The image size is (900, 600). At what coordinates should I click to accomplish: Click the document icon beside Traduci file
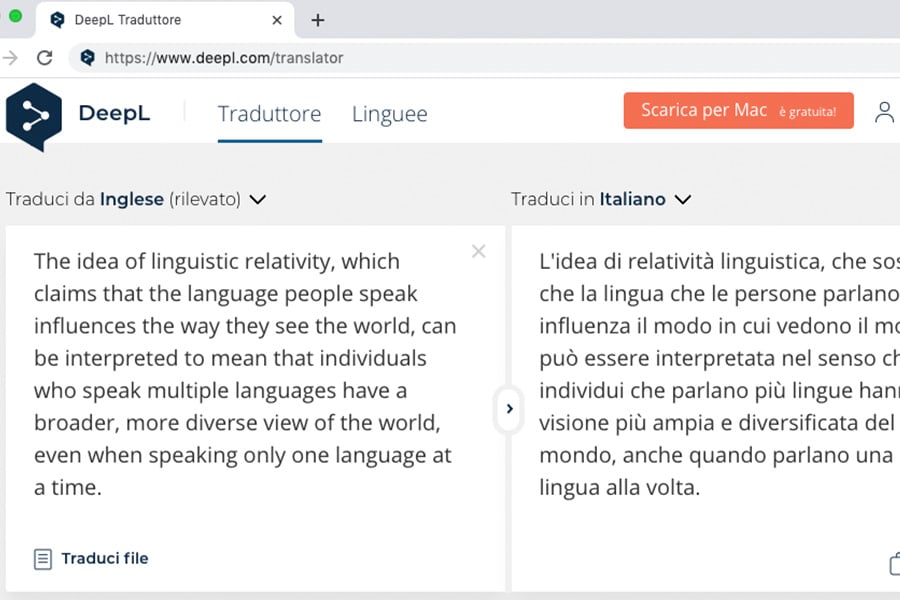43,559
